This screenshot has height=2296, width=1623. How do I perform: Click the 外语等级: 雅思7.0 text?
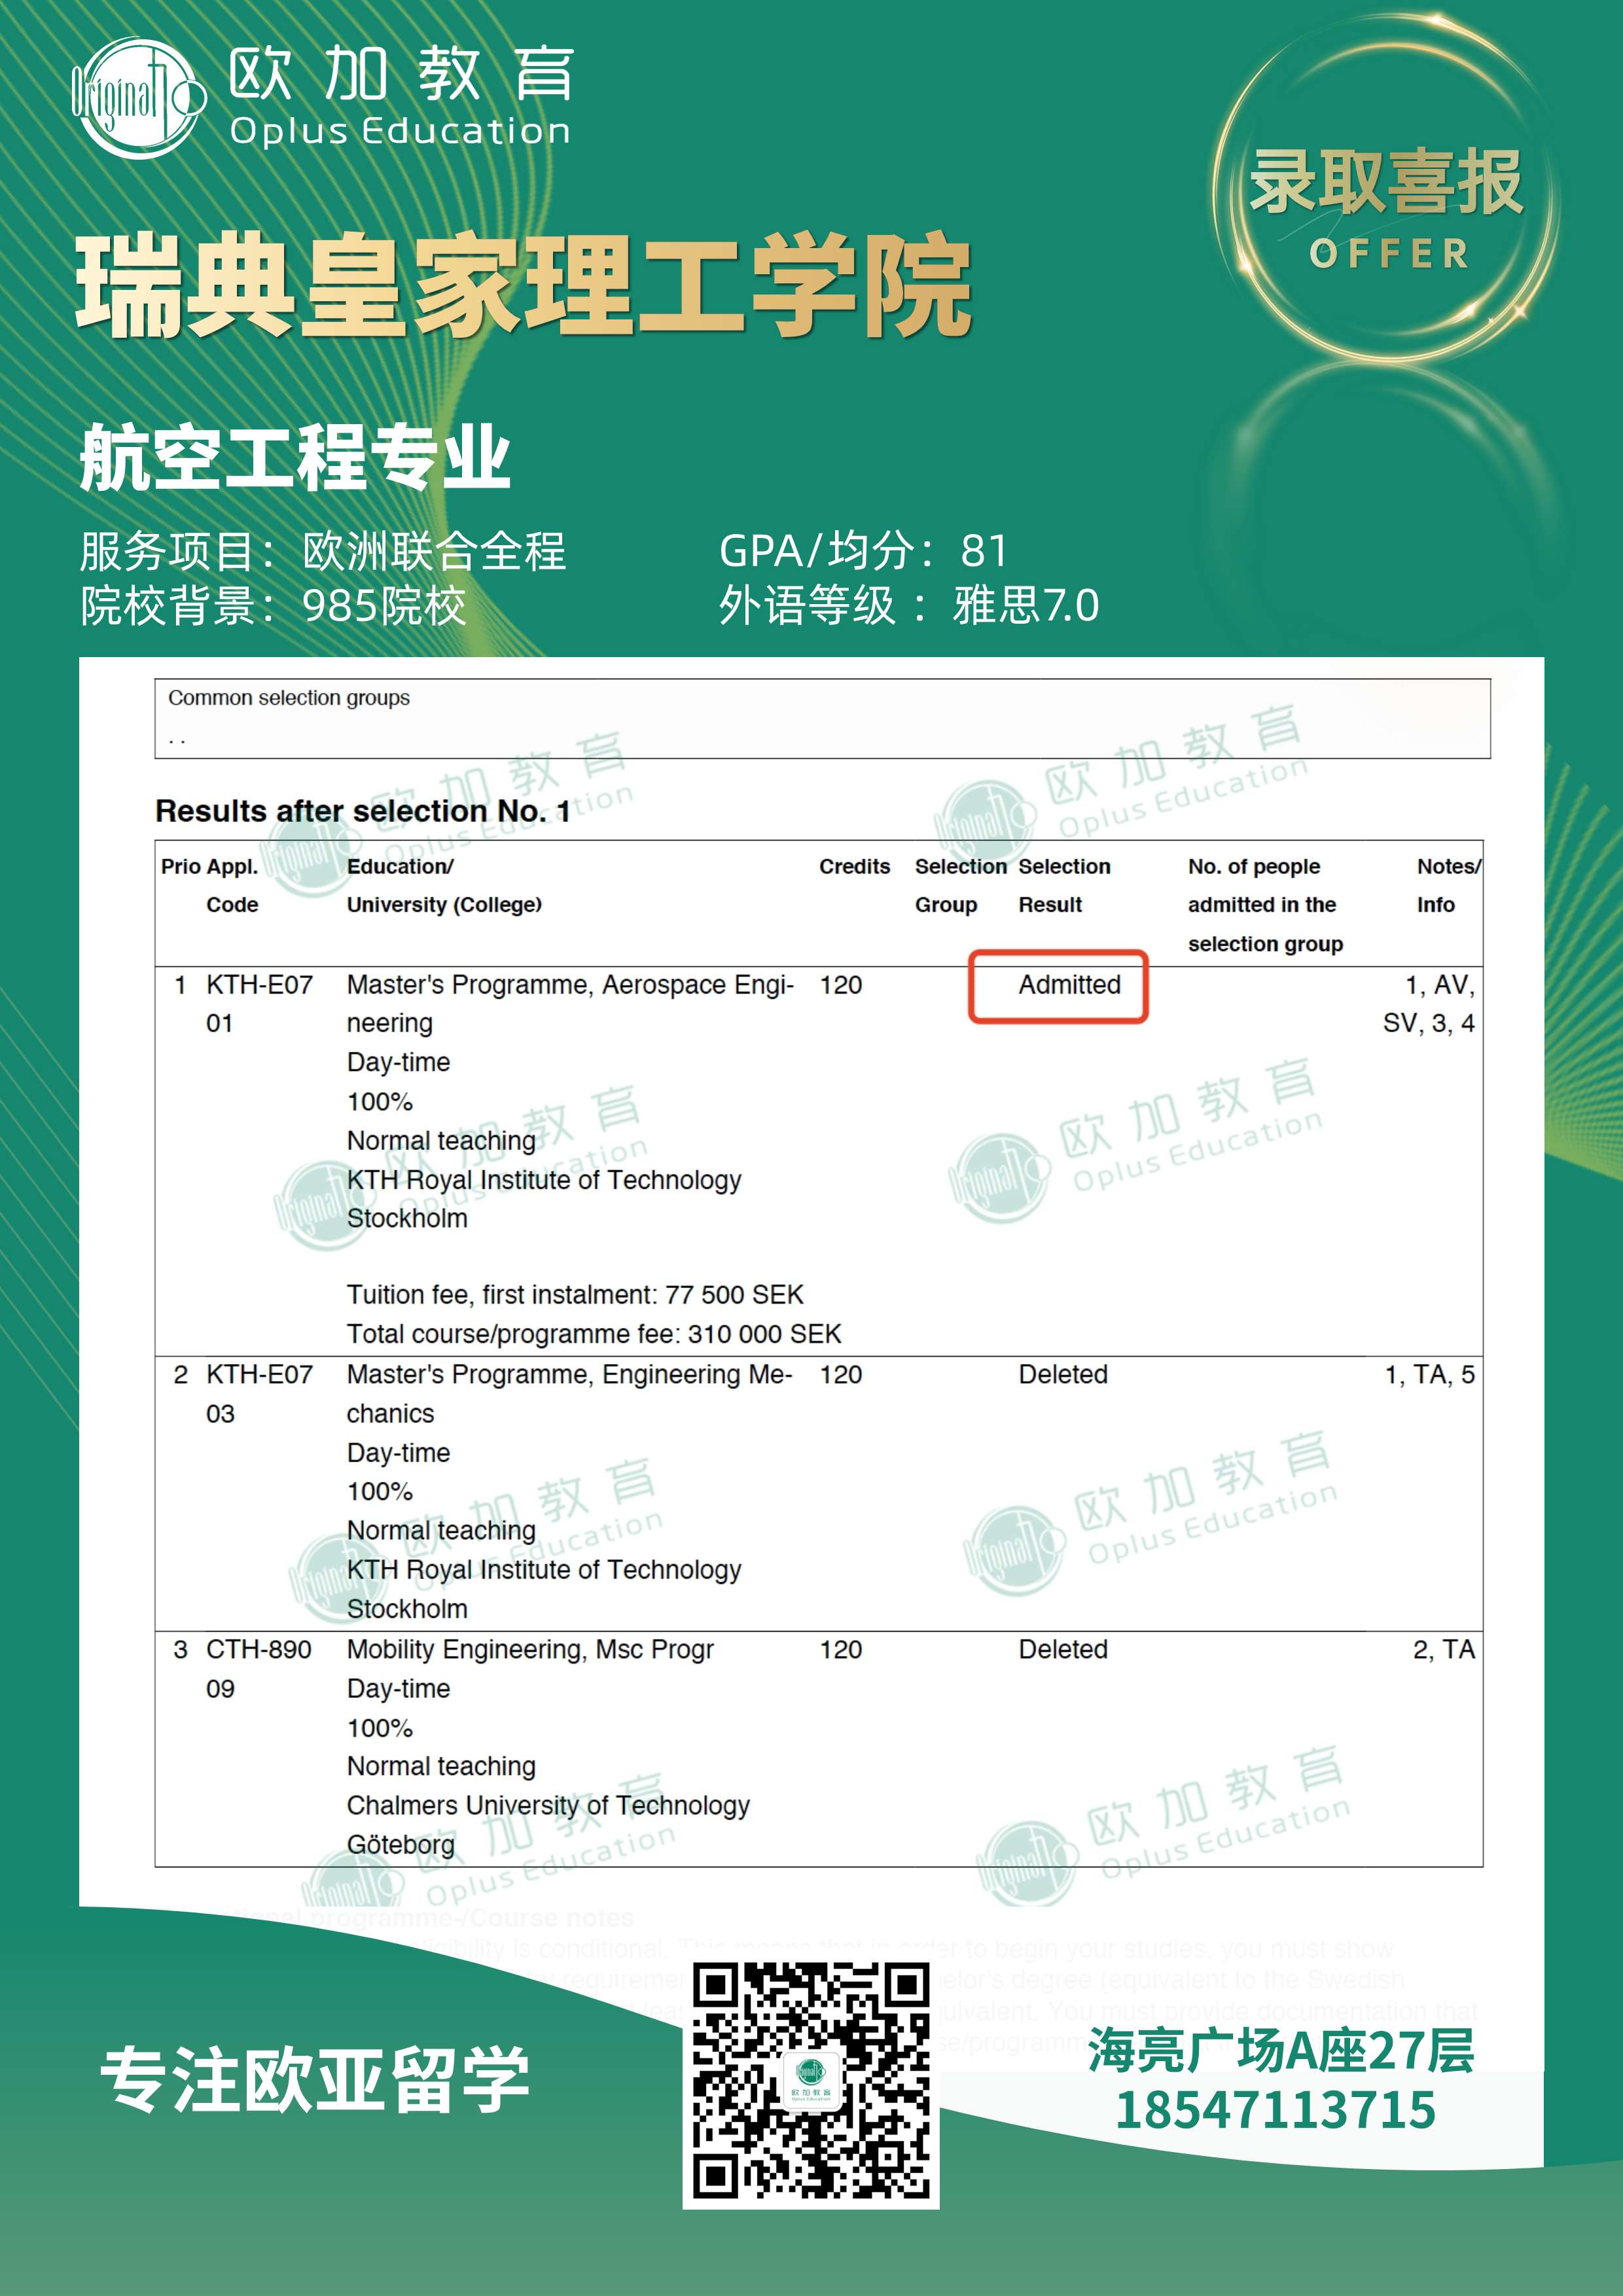(909, 606)
